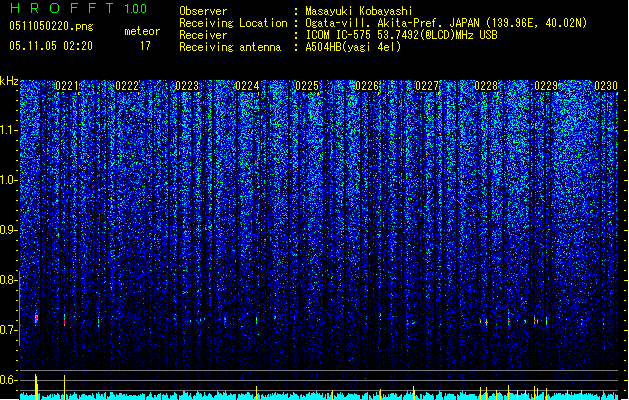This screenshot has height=400, width=629.
Task: Click the 0226 time marker
Action: click(x=367, y=86)
